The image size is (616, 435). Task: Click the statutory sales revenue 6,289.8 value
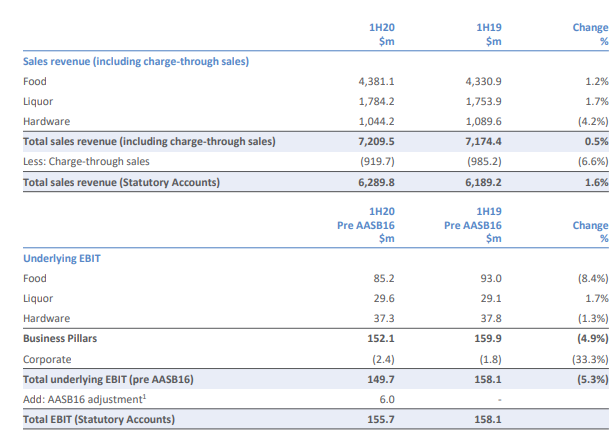pyautogui.click(x=377, y=182)
